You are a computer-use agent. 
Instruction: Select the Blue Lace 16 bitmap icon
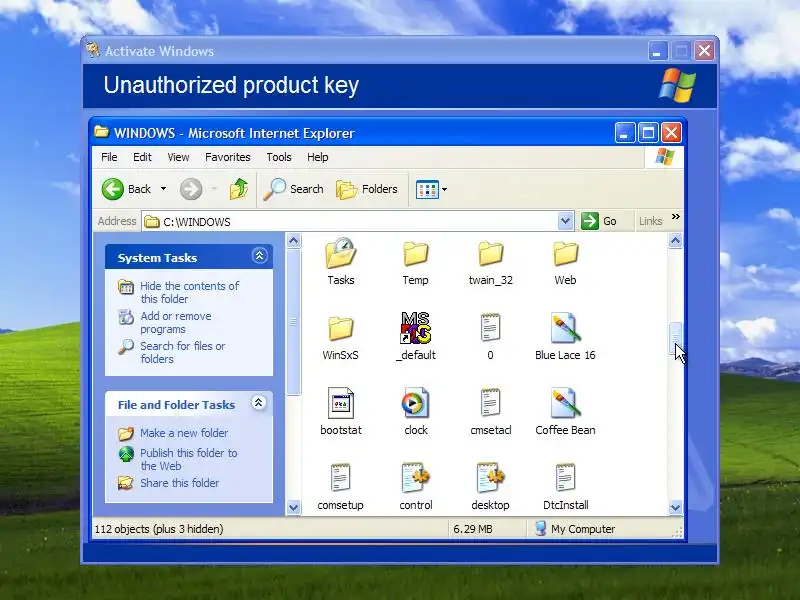565,328
